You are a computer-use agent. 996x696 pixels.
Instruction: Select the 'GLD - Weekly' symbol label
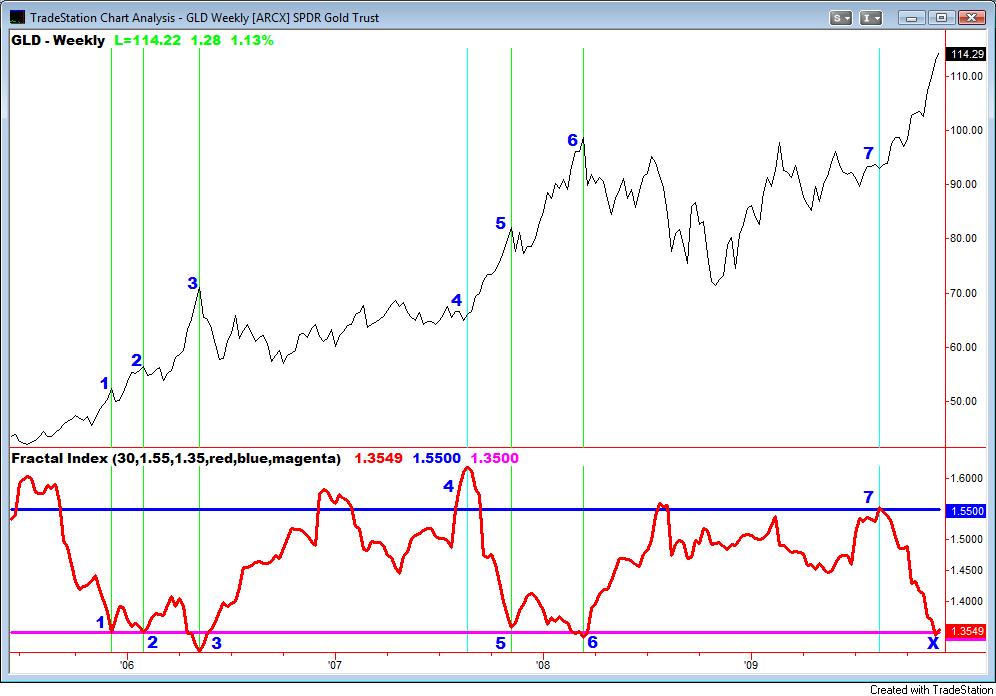58,41
